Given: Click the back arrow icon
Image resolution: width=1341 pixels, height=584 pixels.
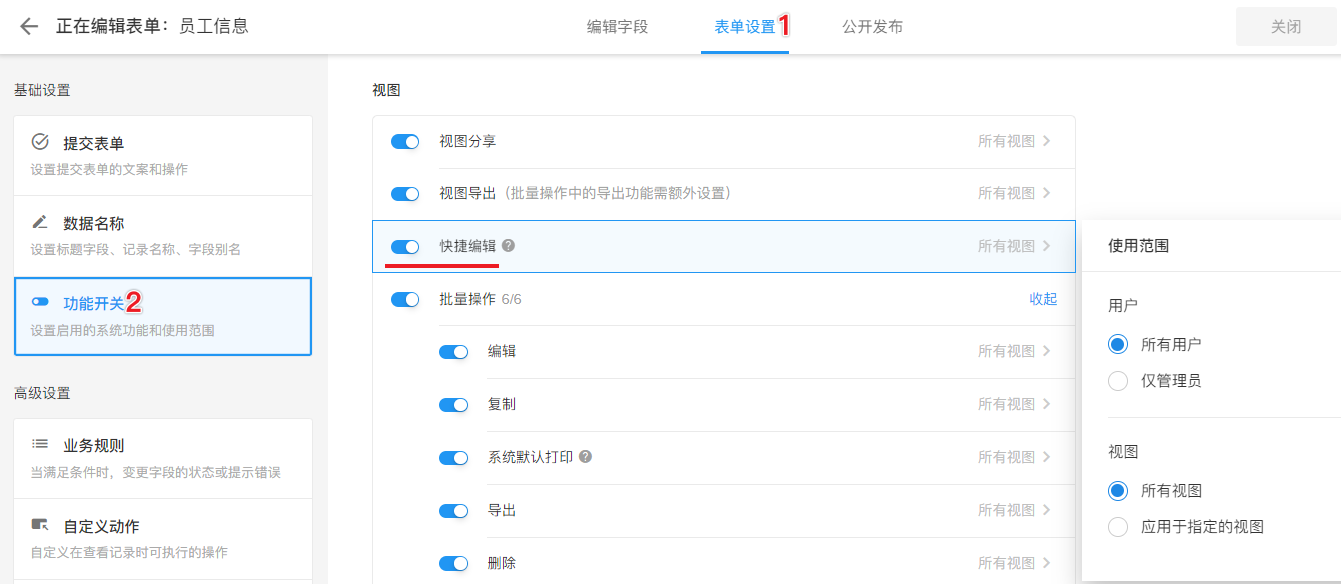Looking at the screenshot, I should (29, 27).
